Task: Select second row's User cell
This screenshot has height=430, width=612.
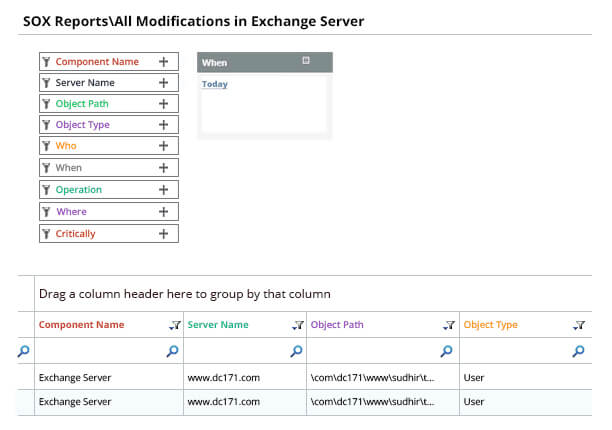Action: pos(526,402)
